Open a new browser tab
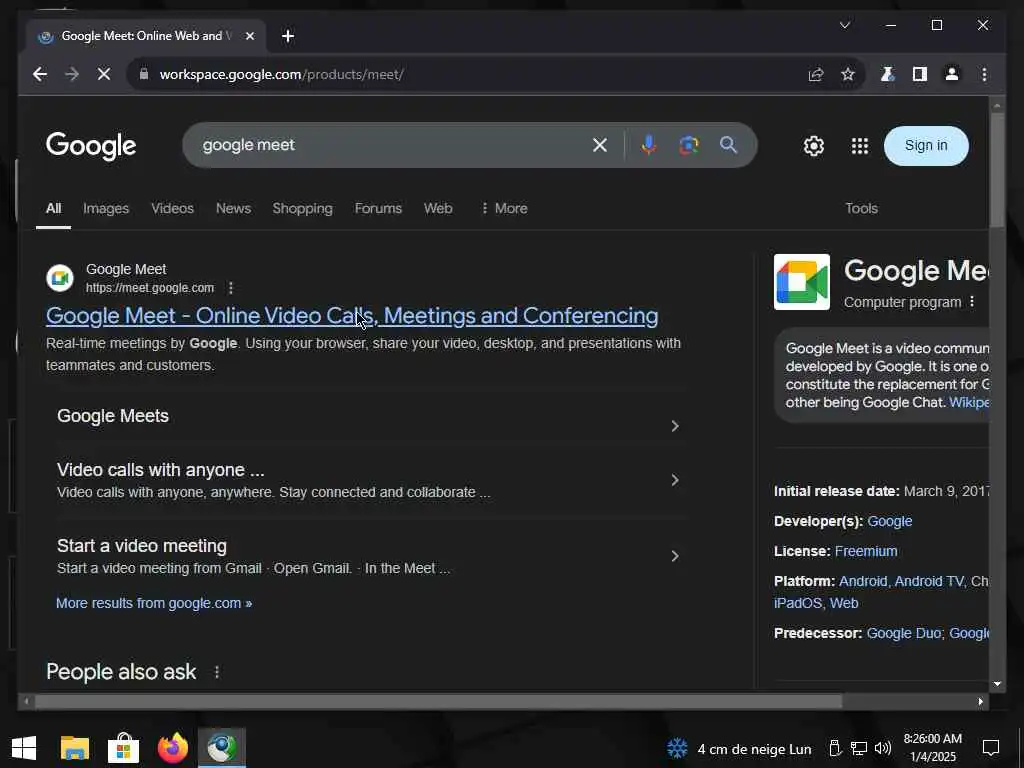Viewport: 1024px width, 768px height. pyautogui.click(x=288, y=36)
